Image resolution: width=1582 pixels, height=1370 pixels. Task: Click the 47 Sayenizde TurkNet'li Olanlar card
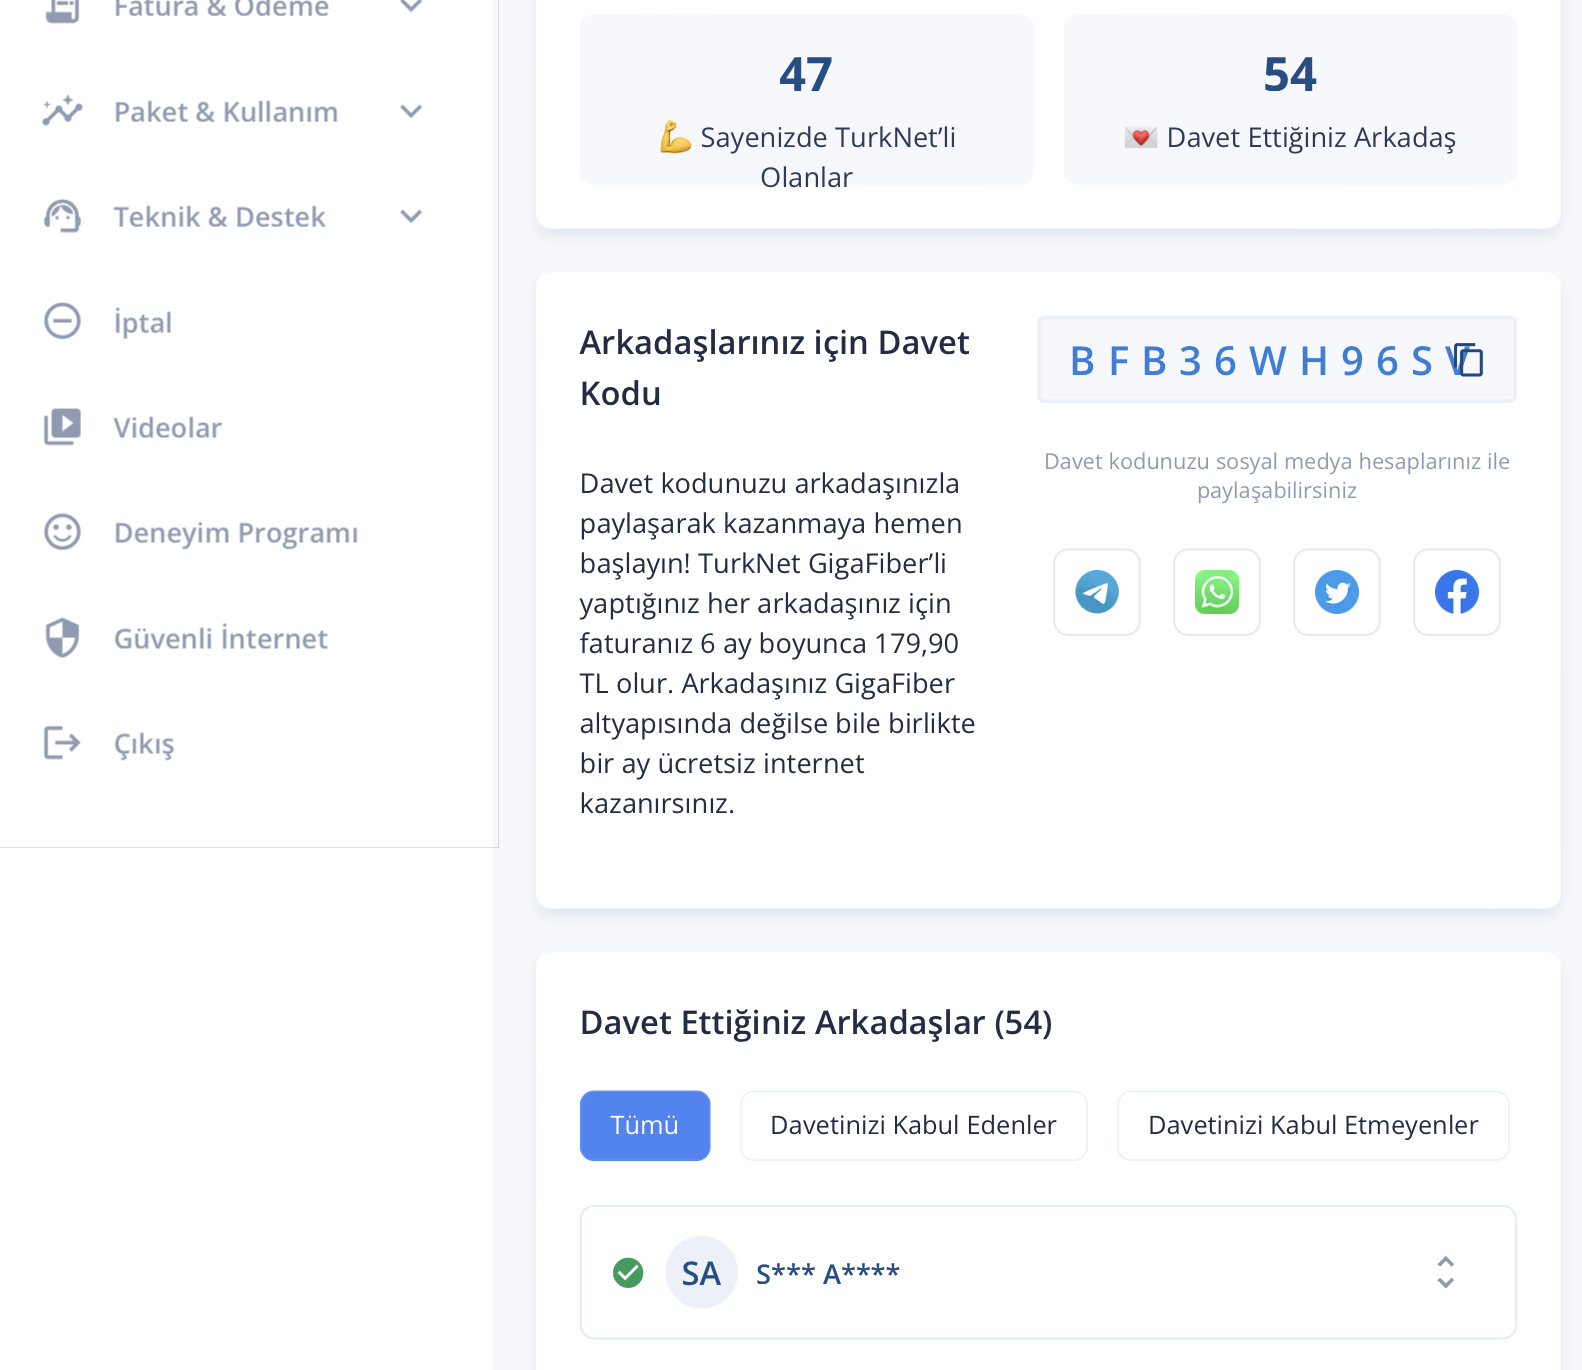click(x=807, y=99)
